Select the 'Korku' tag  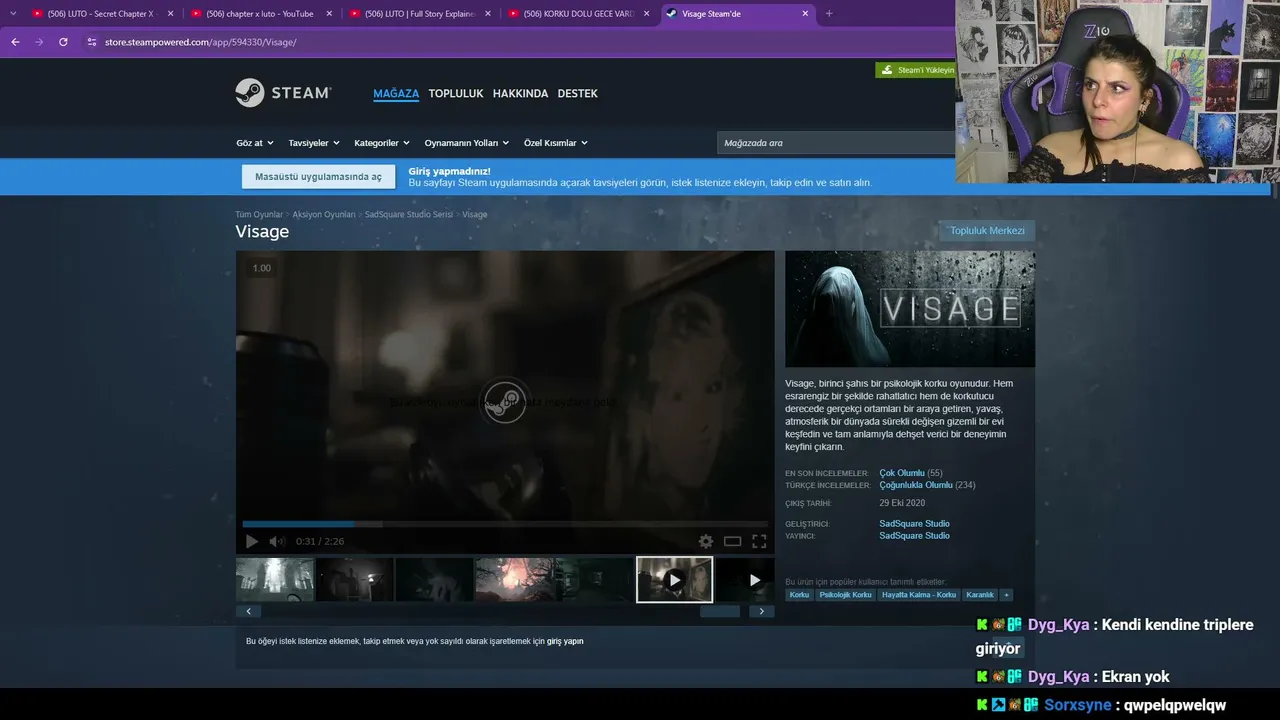click(799, 595)
